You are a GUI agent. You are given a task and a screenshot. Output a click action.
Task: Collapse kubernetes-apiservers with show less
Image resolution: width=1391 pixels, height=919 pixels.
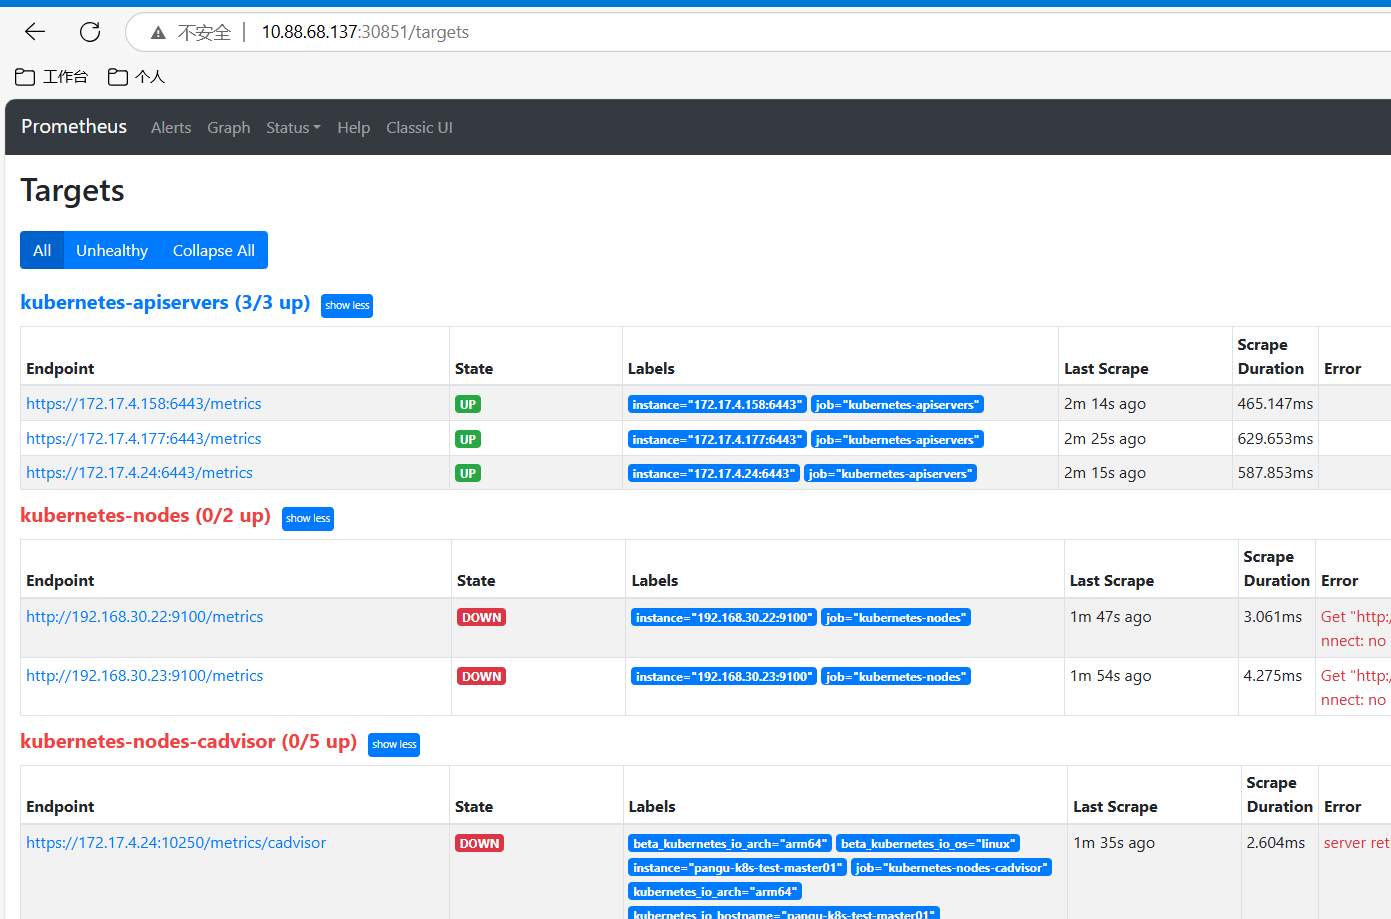347,305
